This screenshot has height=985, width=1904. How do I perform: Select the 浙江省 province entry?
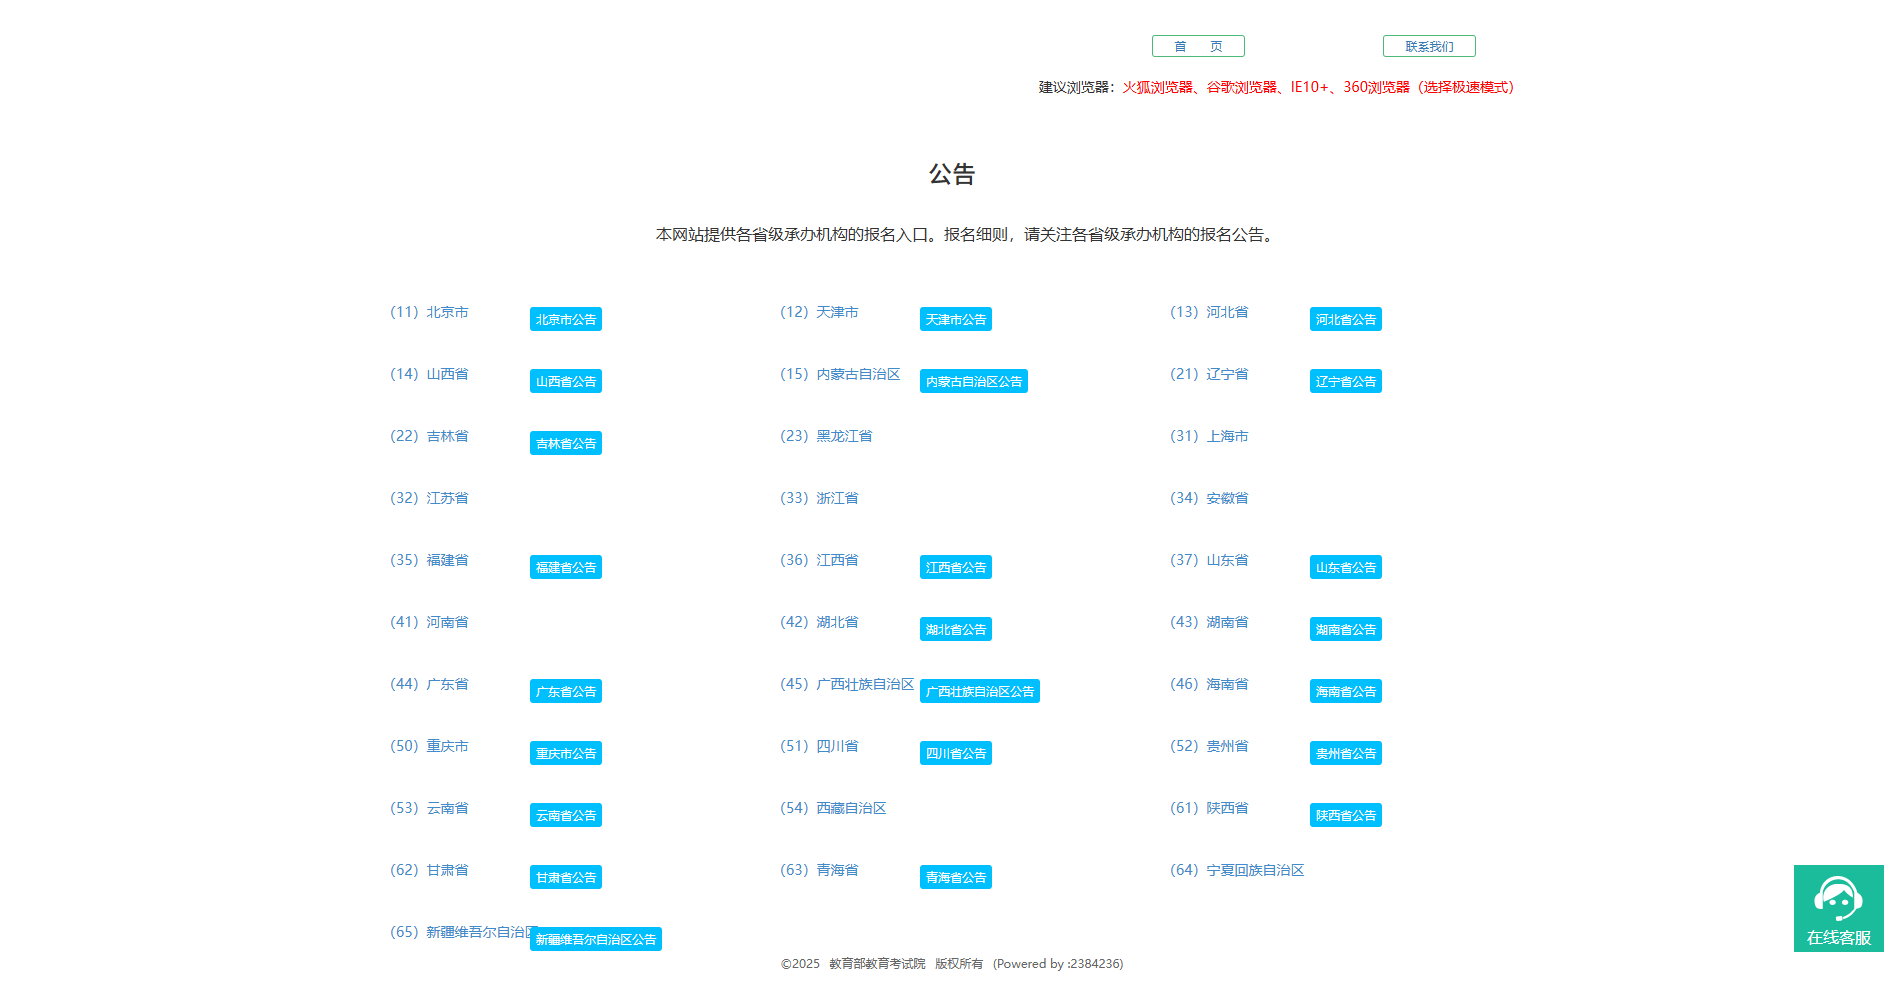coord(836,497)
